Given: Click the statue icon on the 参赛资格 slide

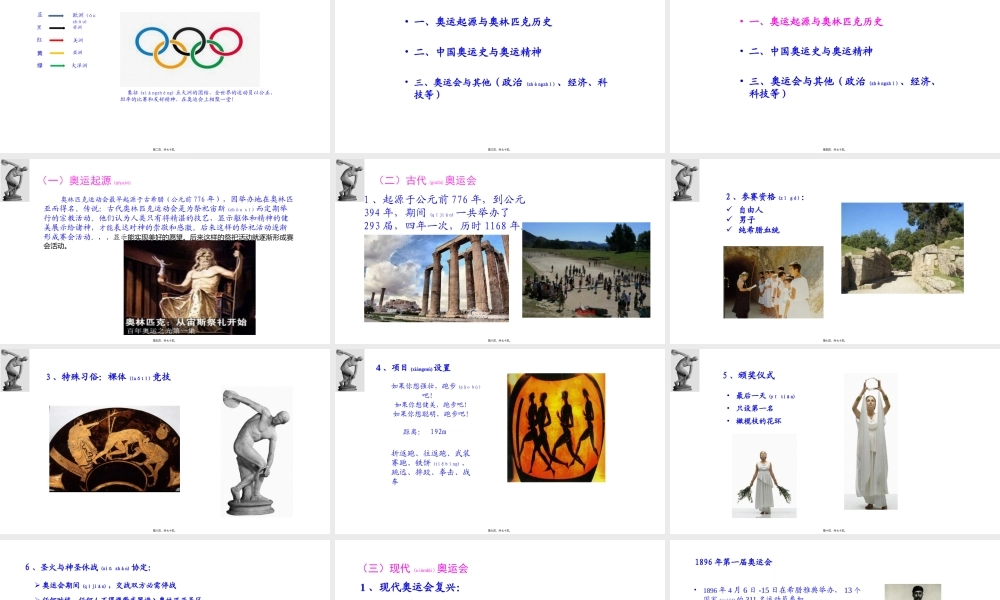Looking at the screenshot, I should (x=684, y=178).
